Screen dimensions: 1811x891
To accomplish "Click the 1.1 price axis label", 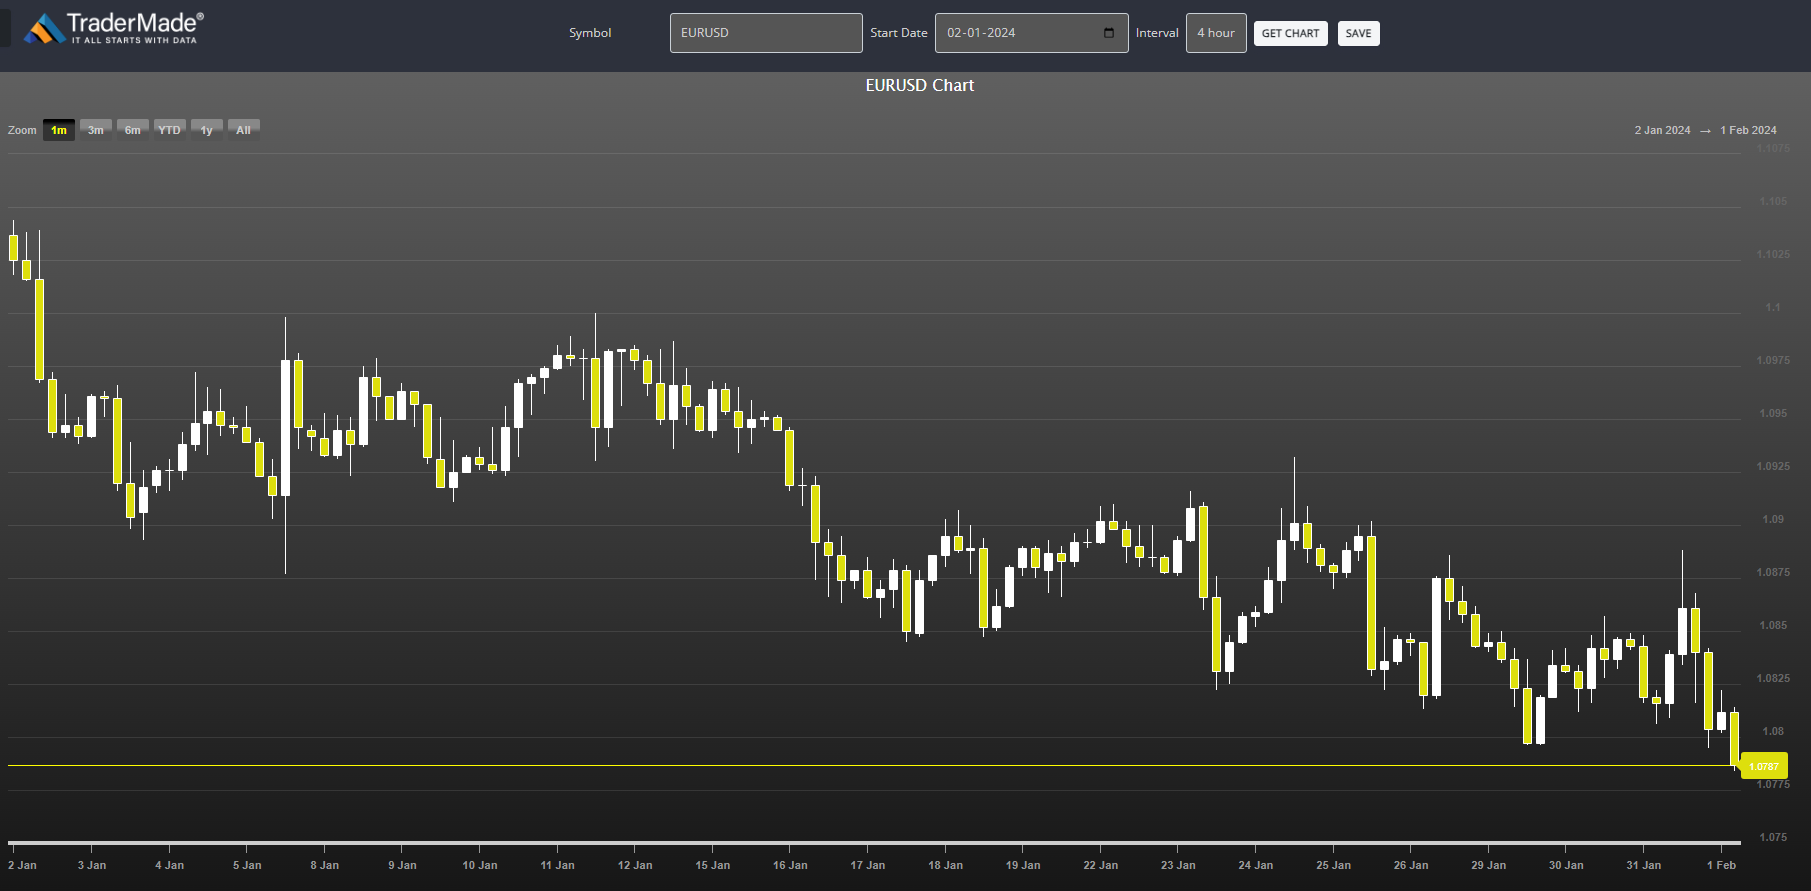I will coord(1773,307).
